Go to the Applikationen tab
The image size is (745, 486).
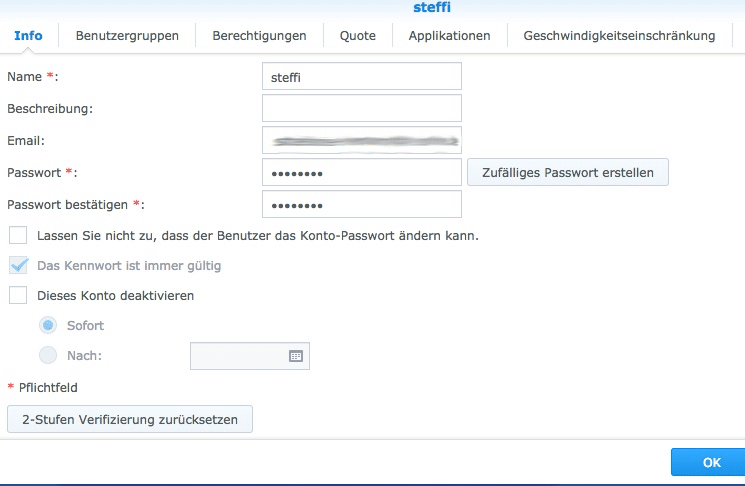pos(449,36)
